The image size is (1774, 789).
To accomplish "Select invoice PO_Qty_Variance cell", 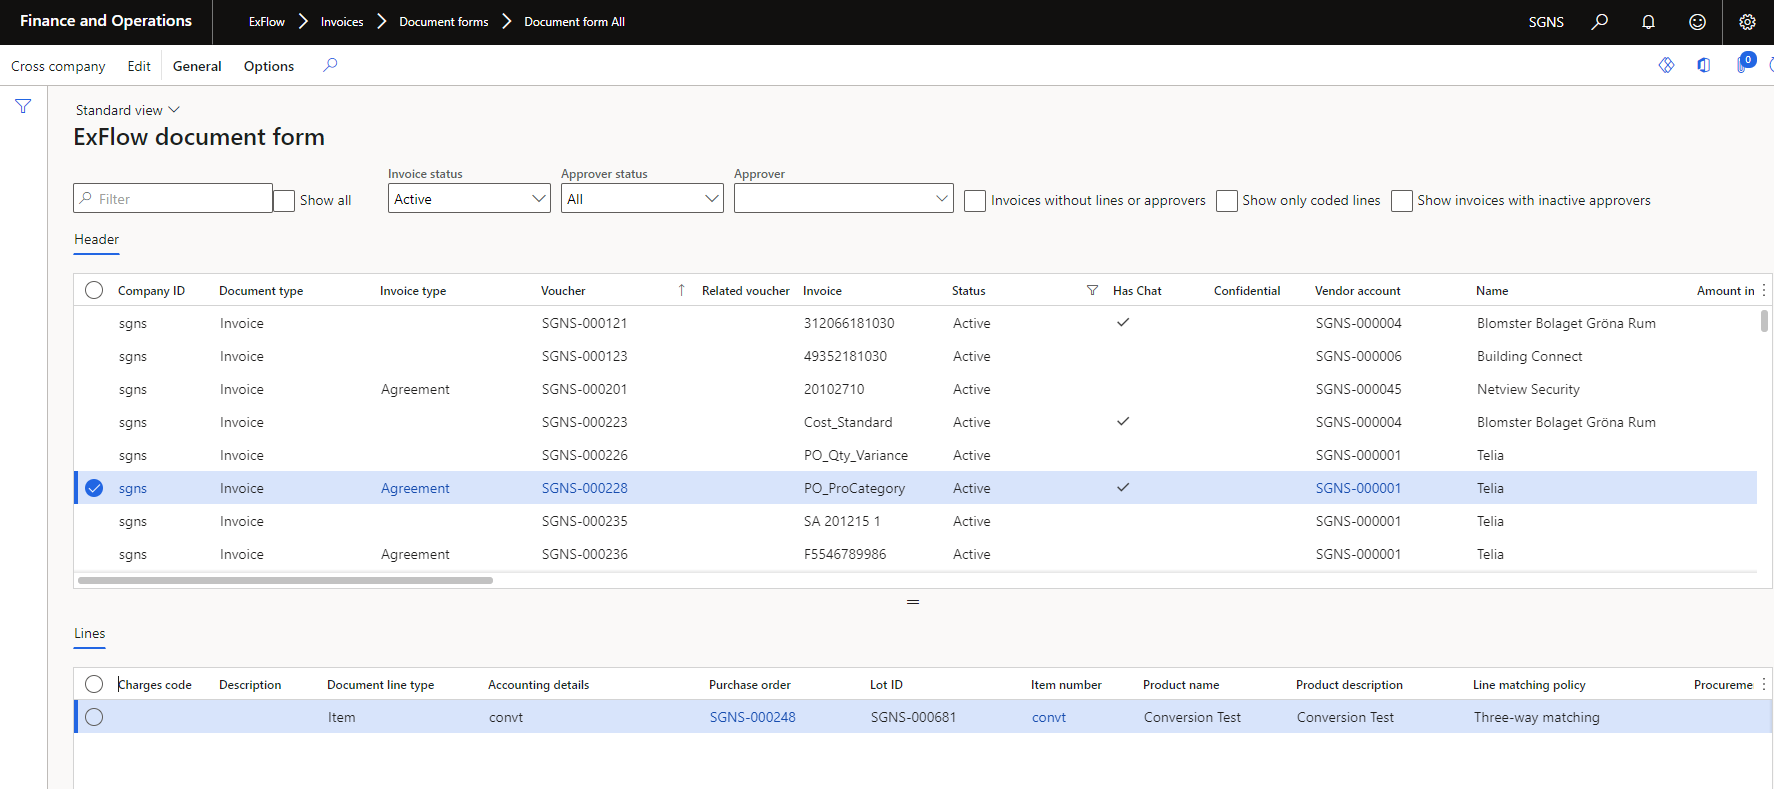I will (x=856, y=455).
